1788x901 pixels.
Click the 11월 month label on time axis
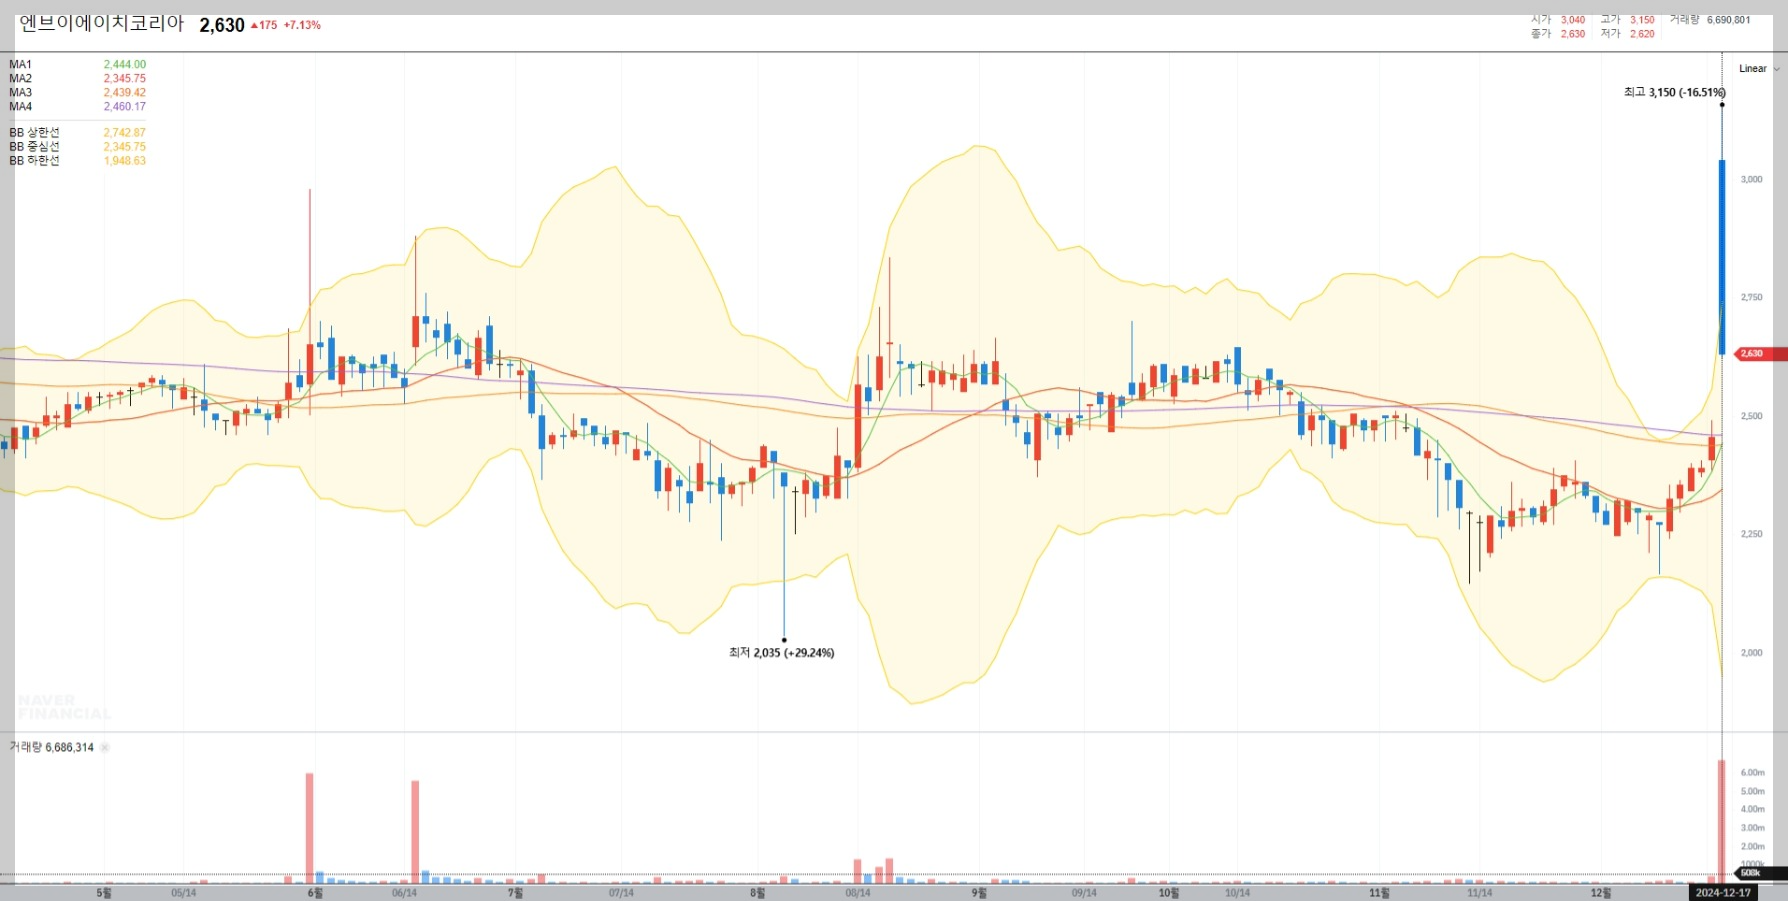(x=1379, y=893)
